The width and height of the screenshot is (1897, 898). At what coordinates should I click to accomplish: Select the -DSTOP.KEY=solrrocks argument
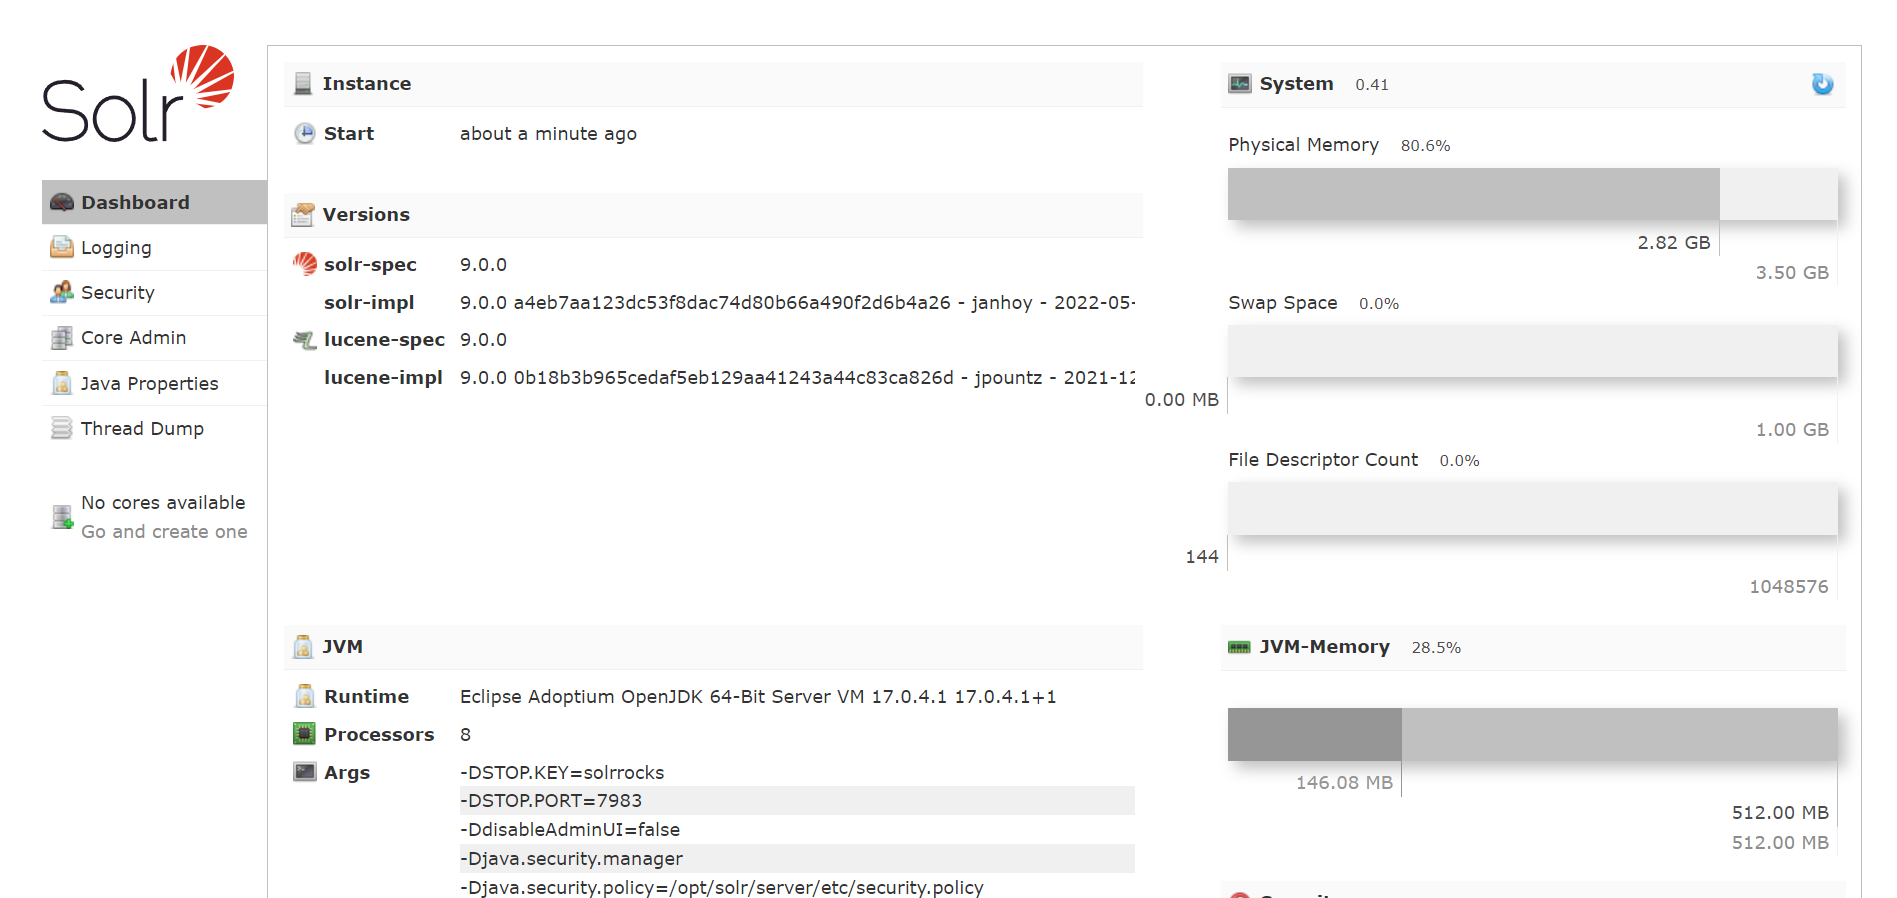(x=797, y=772)
